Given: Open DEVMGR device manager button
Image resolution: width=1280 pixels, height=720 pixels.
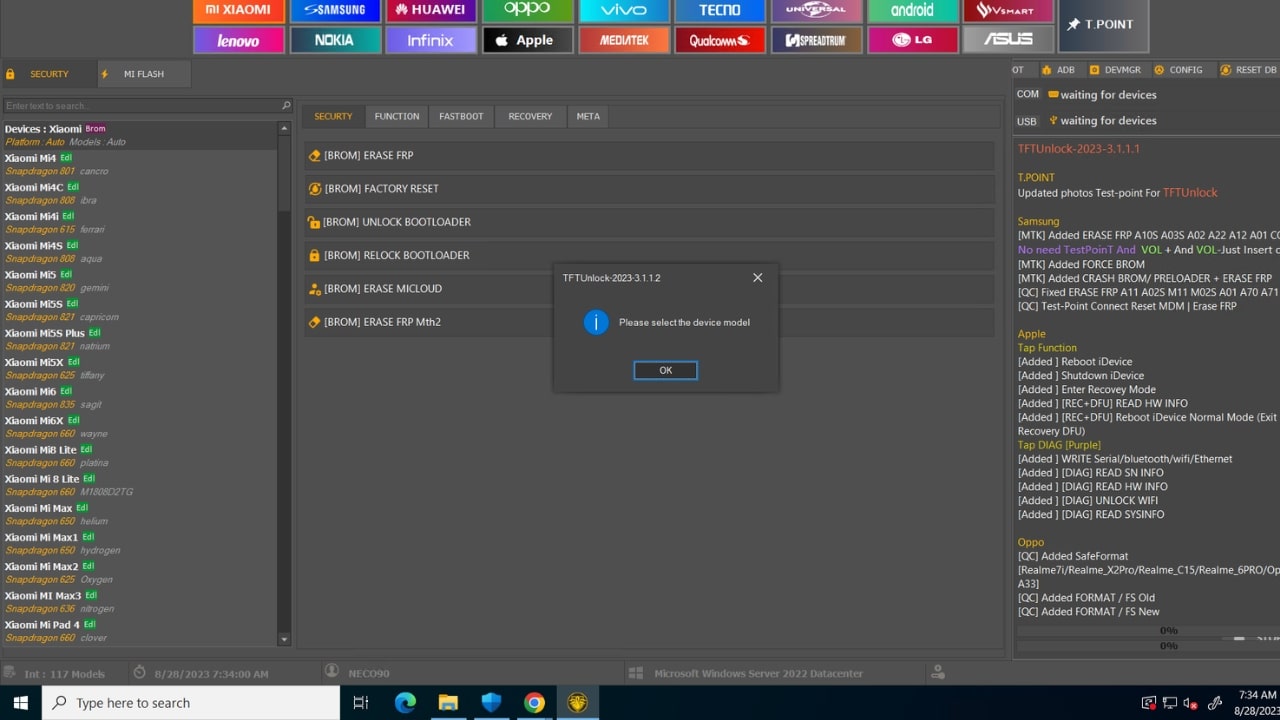Looking at the screenshot, I should (x=1114, y=70).
